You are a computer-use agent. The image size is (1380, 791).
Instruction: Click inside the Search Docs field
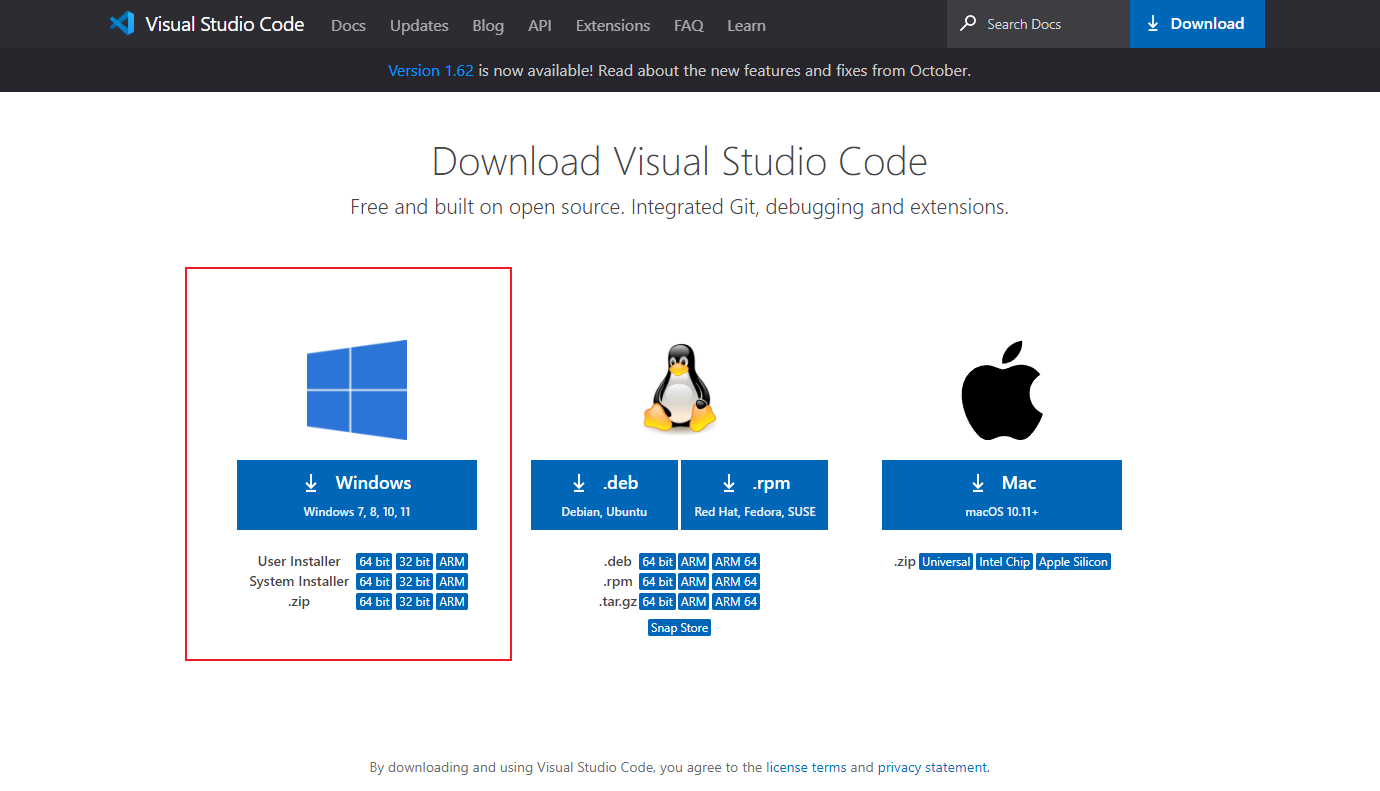point(1030,23)
